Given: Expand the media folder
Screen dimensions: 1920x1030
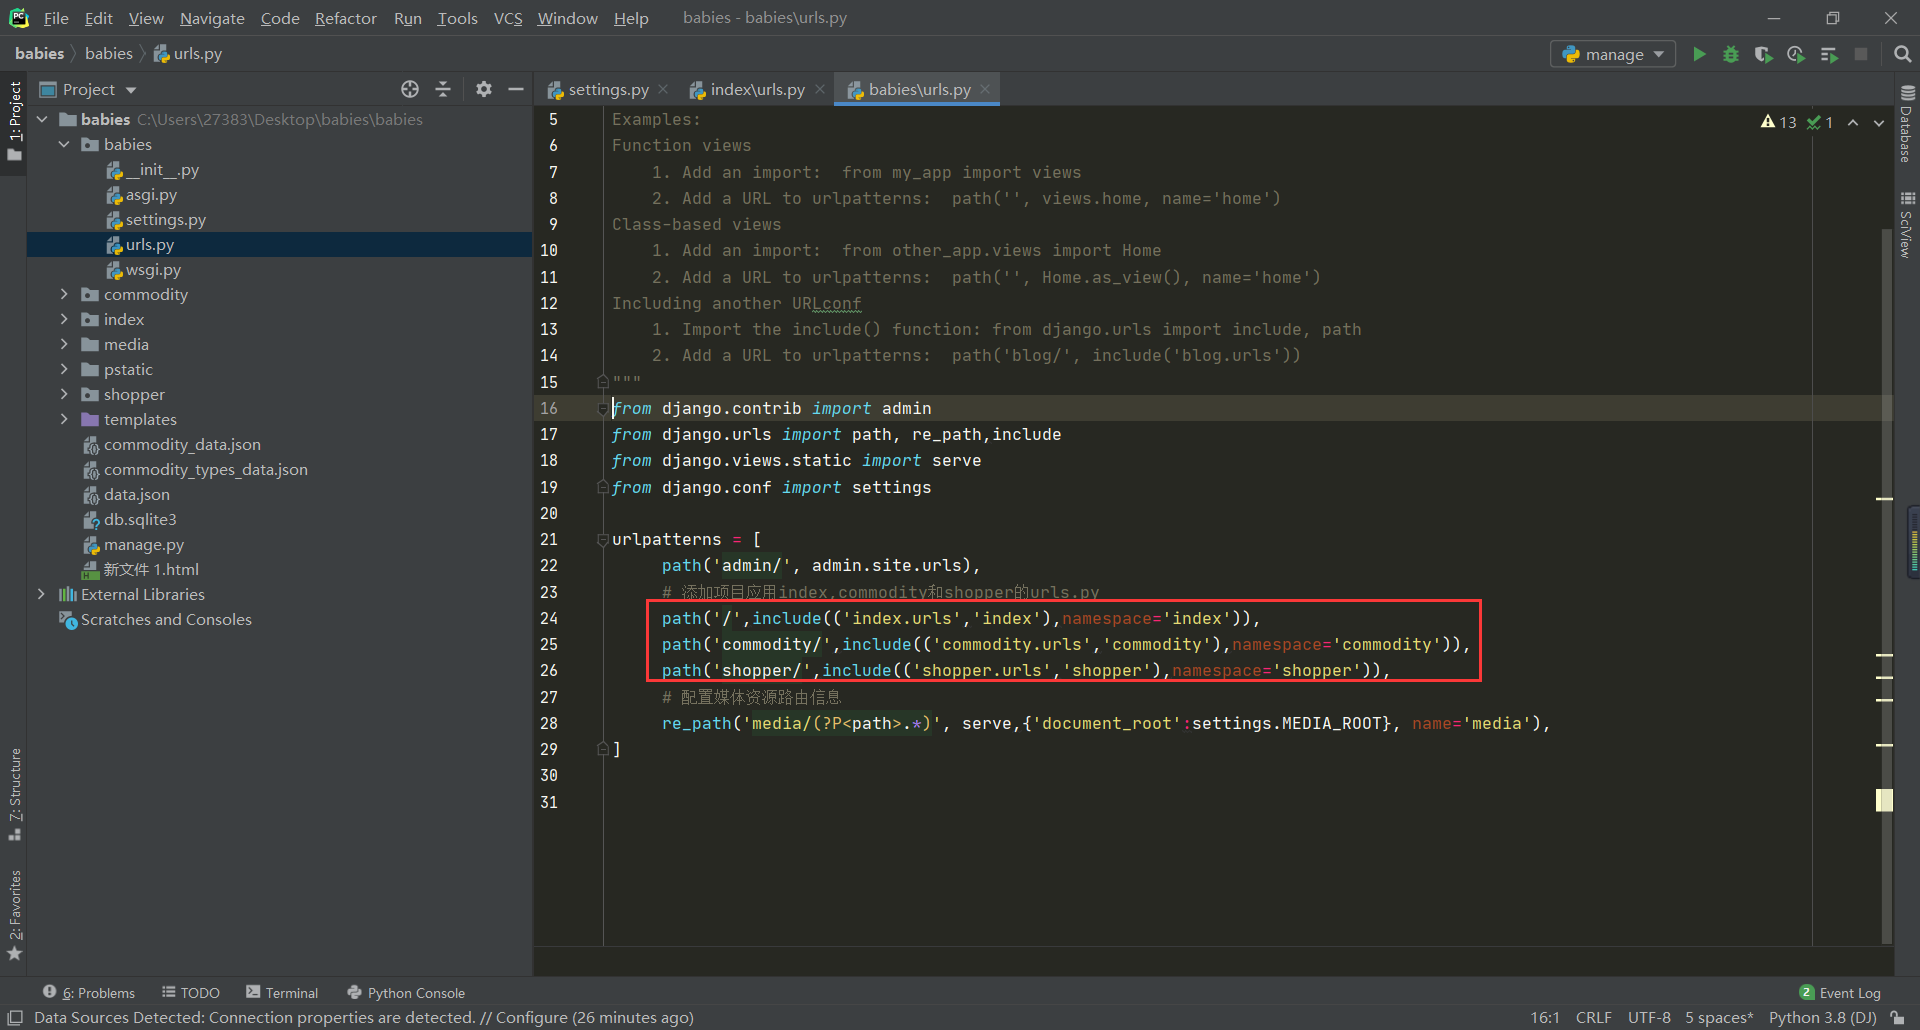Looking at the screenshot, I should click(64, 344).
